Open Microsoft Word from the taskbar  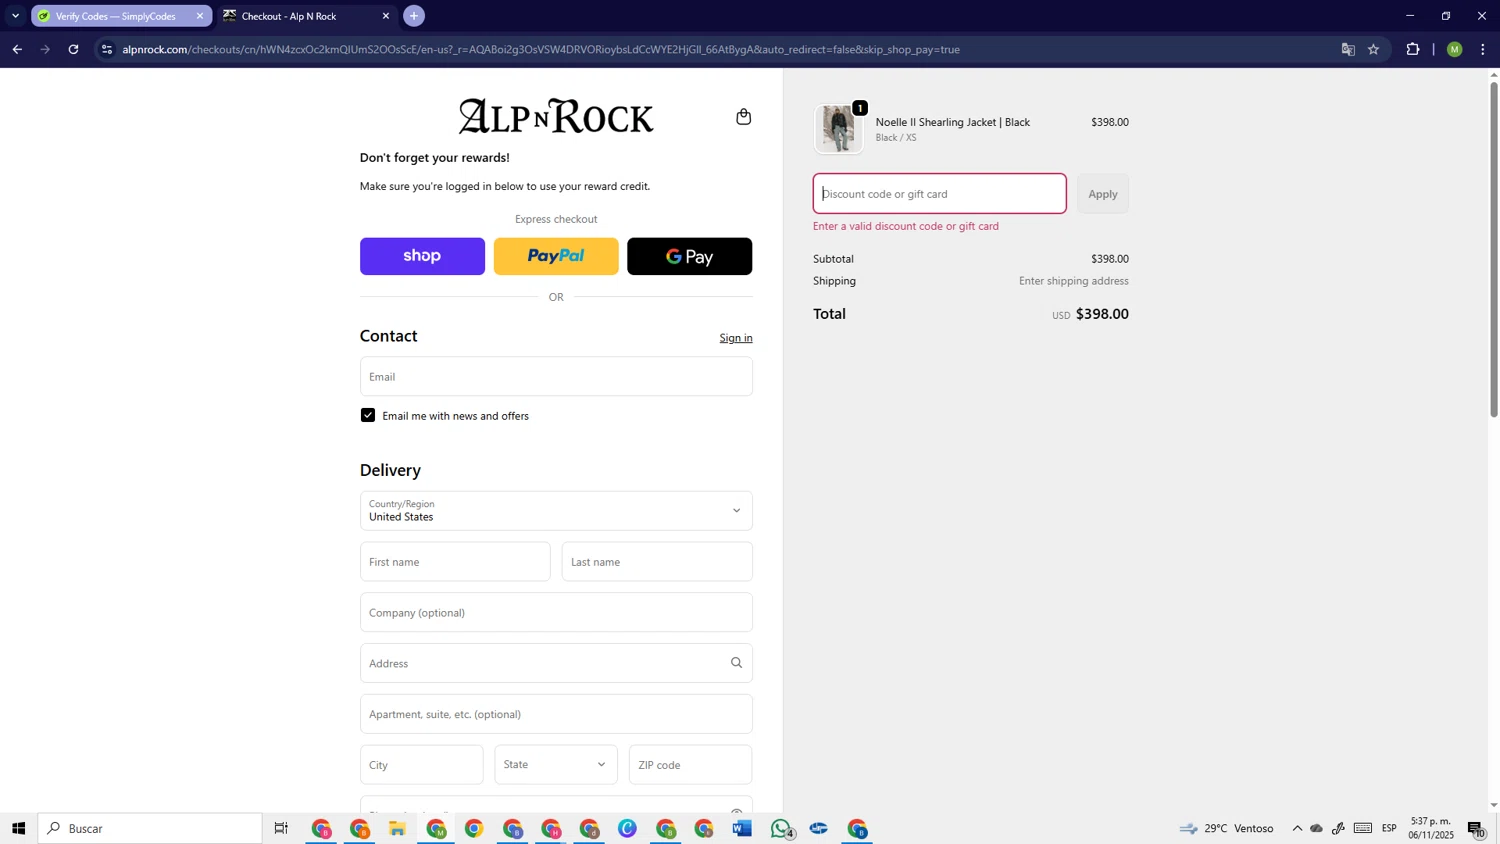tap(742, 828)
